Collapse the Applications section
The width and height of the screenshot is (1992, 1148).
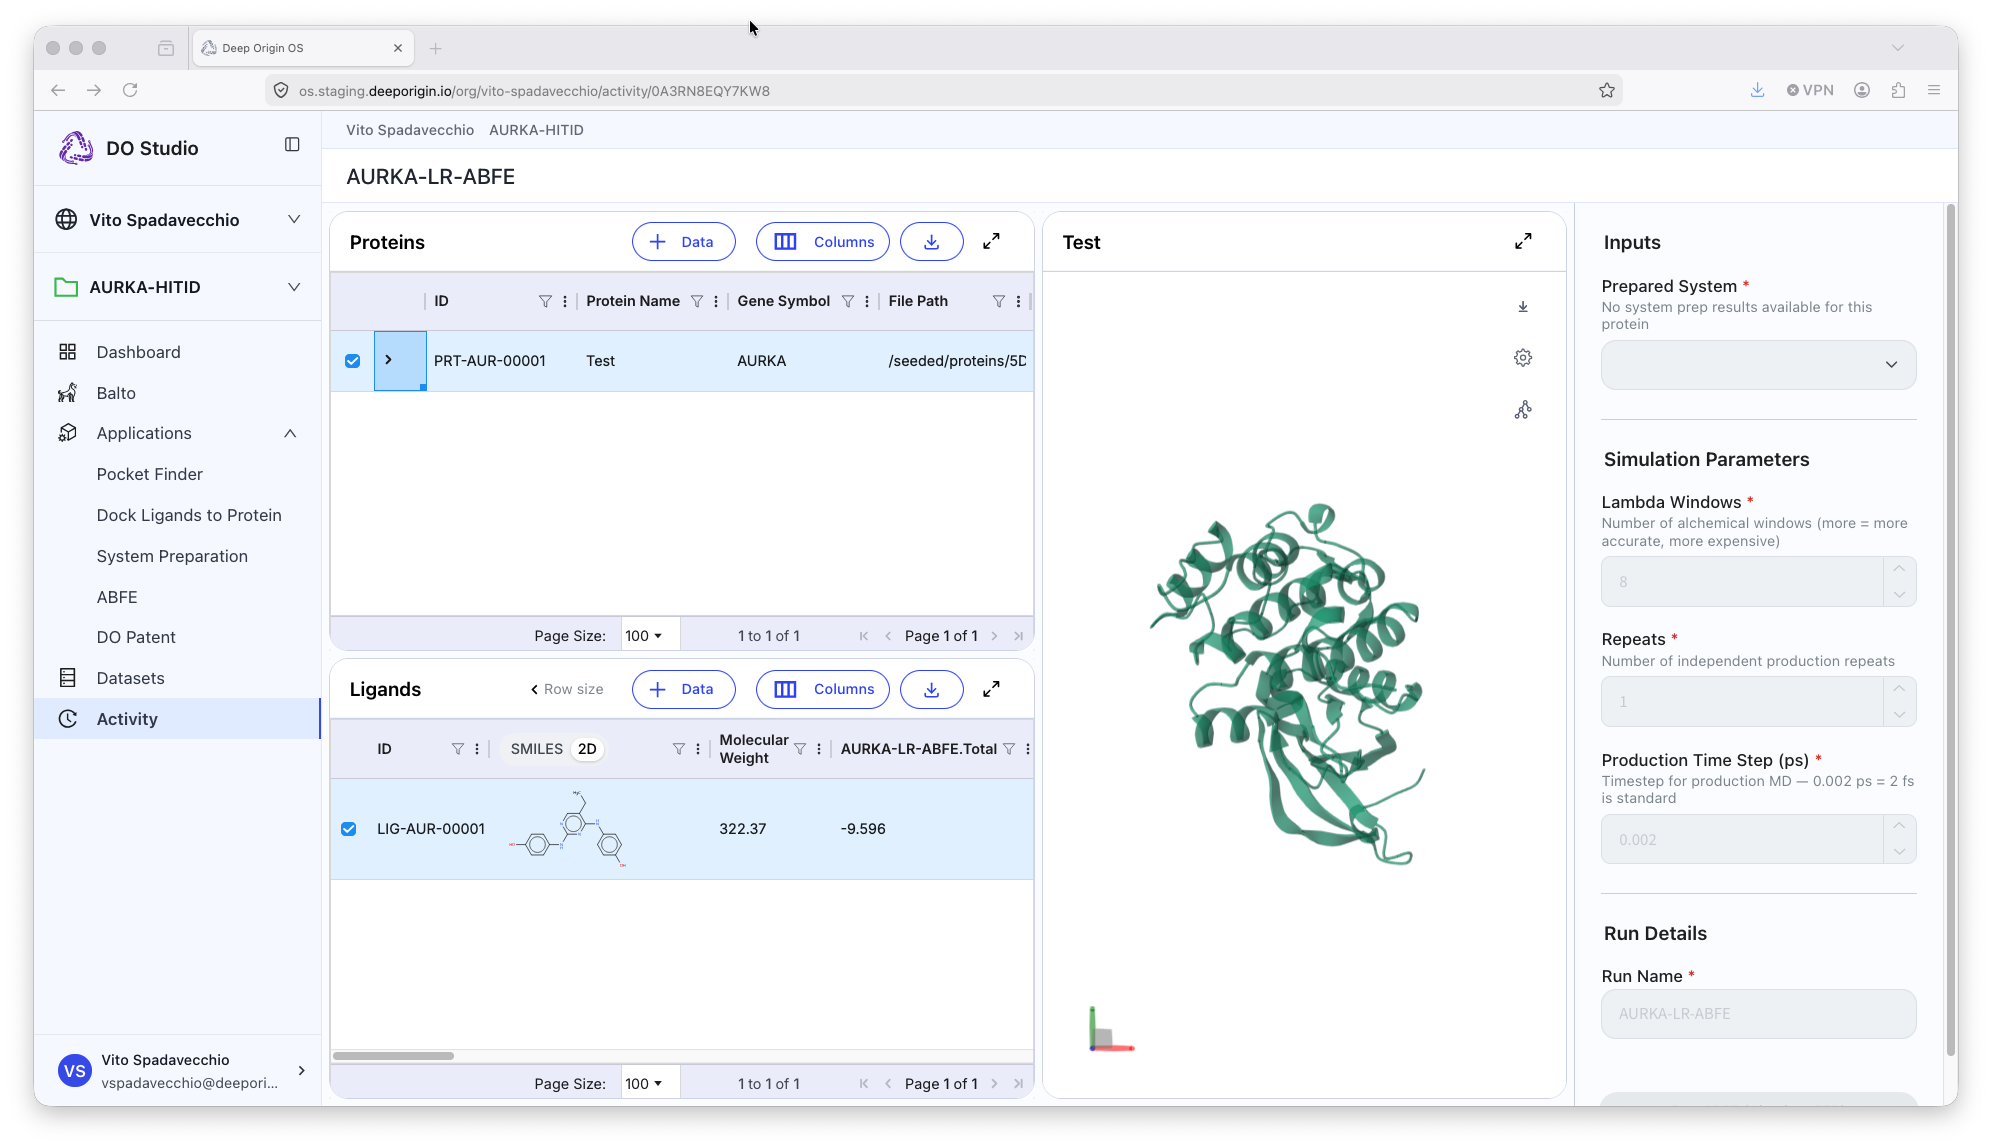point(290,433)
